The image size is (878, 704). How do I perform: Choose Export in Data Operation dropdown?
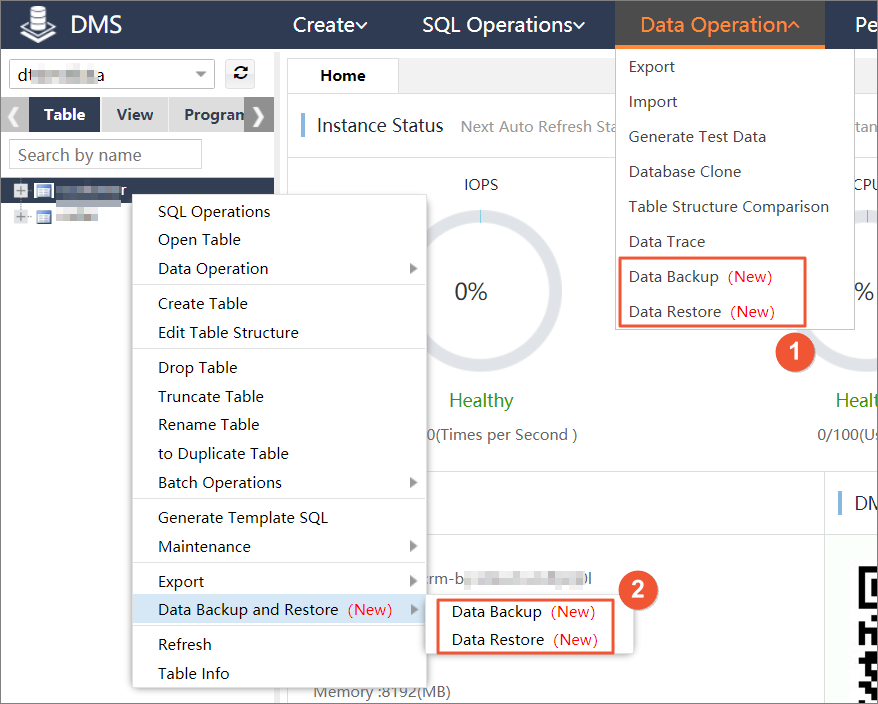651,67
